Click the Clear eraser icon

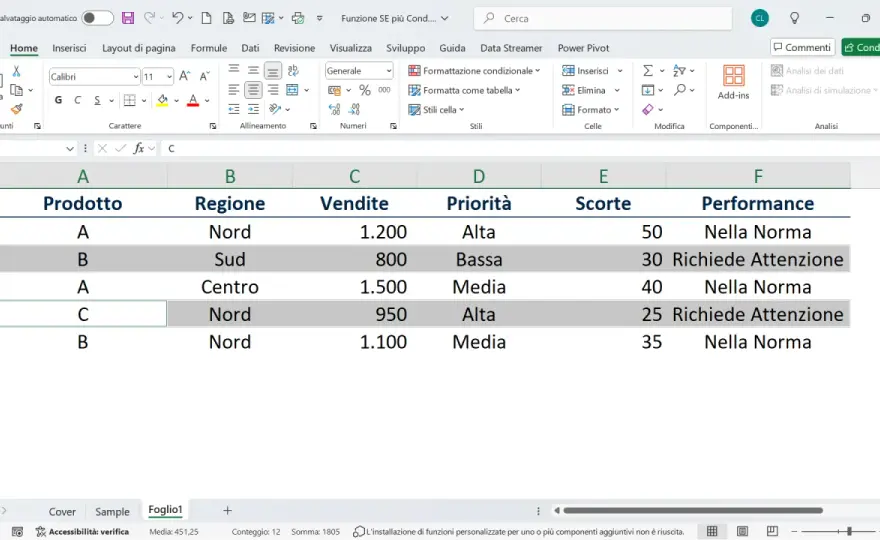click(648, 109)
